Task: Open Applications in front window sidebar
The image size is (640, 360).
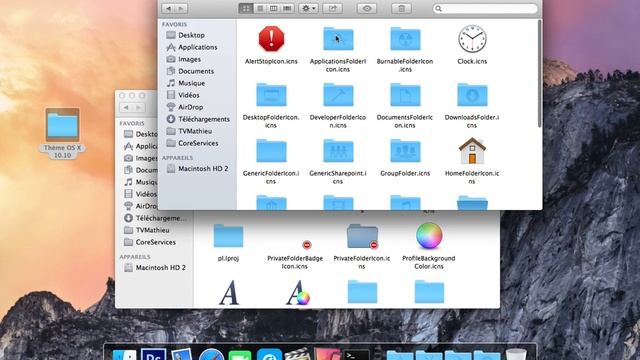Action: pyautogui.click(x=197, y=47)
